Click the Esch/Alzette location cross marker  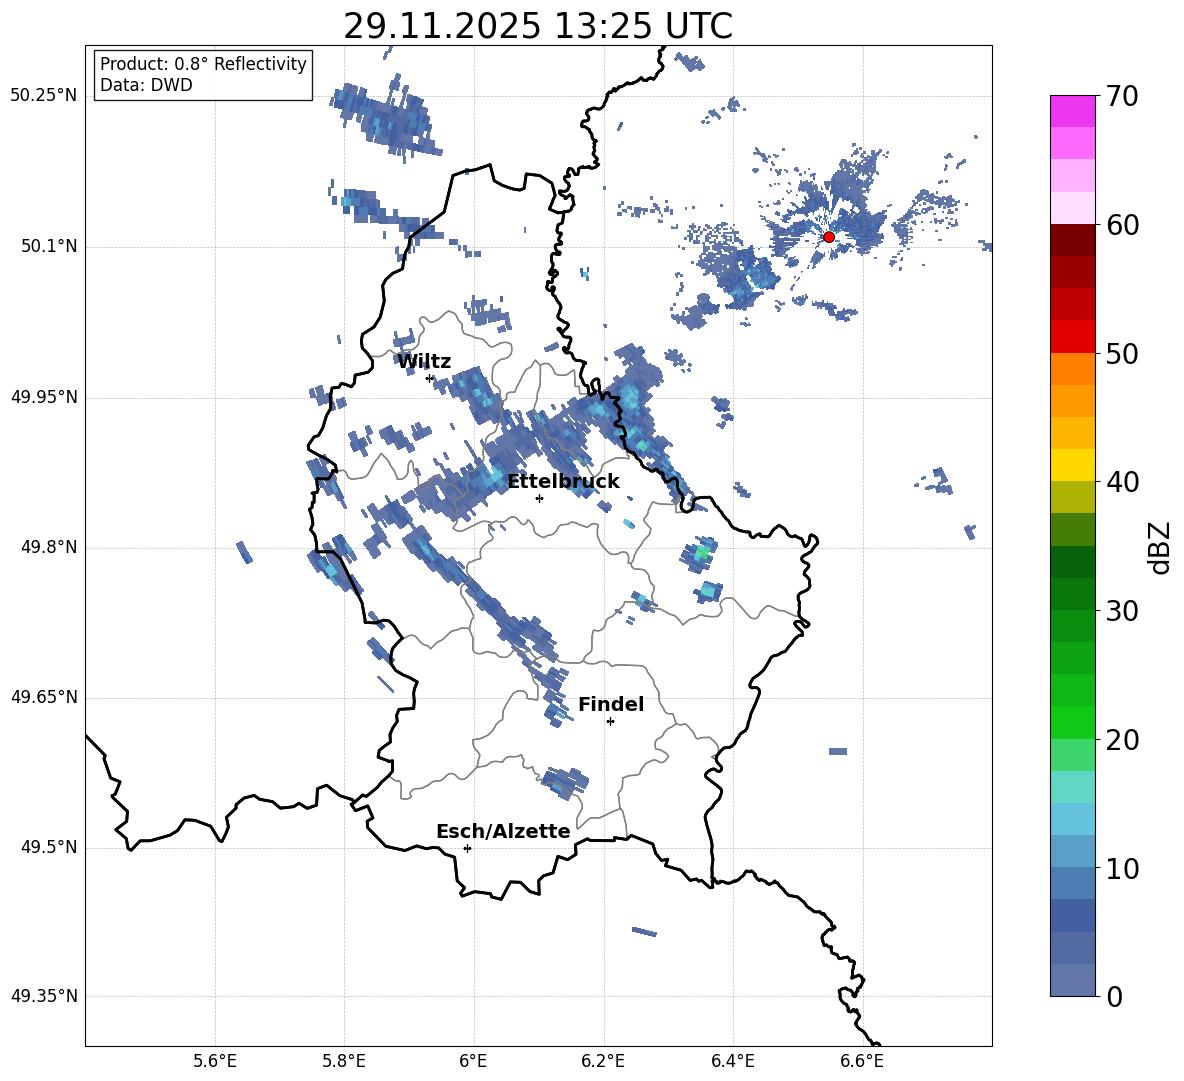coord(467,848)
